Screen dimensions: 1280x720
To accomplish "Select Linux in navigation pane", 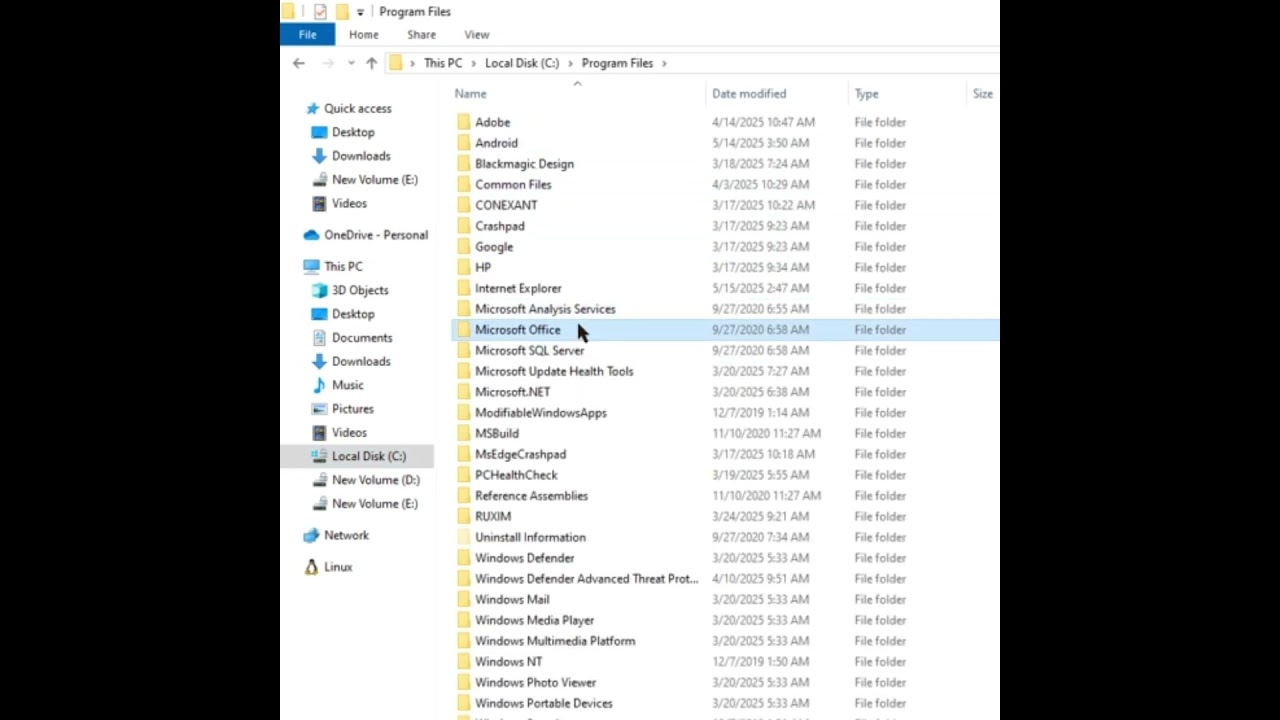I will (x=338, y=567).
